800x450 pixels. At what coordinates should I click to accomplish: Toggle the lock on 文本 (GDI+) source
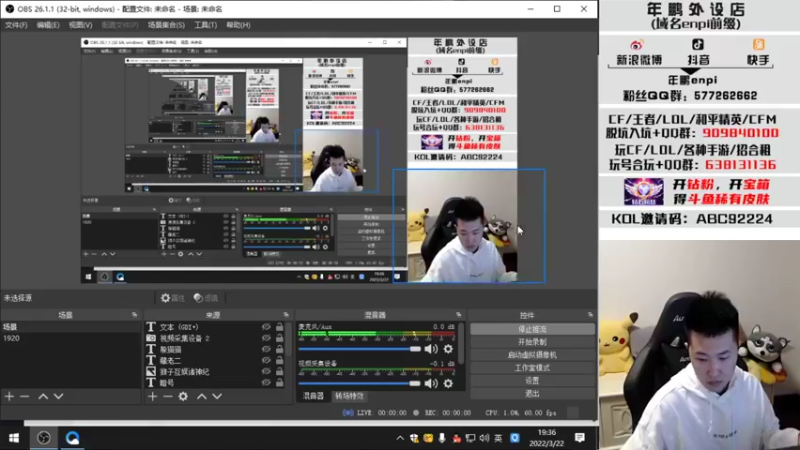click(280, 327)
